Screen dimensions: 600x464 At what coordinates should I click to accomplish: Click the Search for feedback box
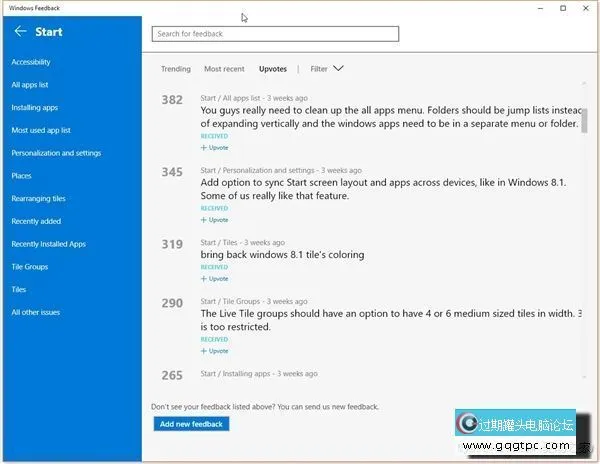coord(275,34)
